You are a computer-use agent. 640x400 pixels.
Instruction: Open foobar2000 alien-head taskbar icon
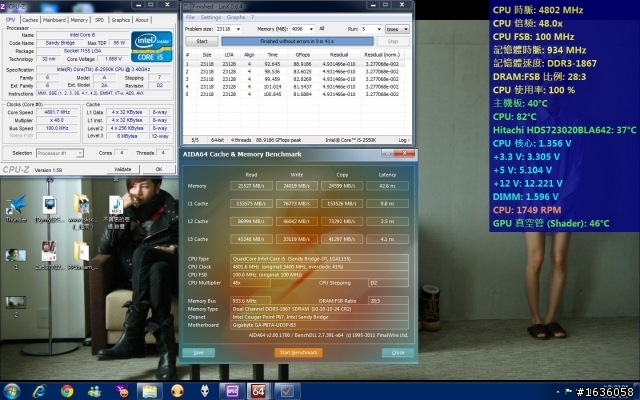coord(204,391)
